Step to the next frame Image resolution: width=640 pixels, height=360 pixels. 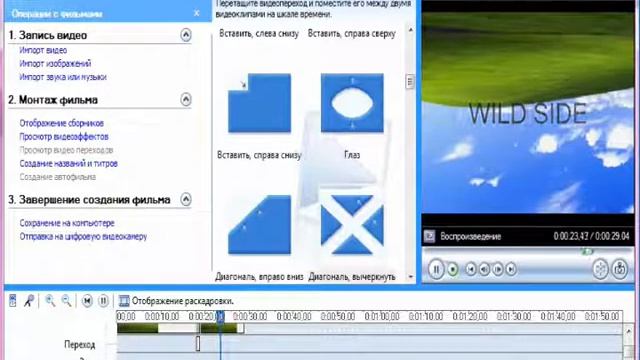[x=498, y=269]
